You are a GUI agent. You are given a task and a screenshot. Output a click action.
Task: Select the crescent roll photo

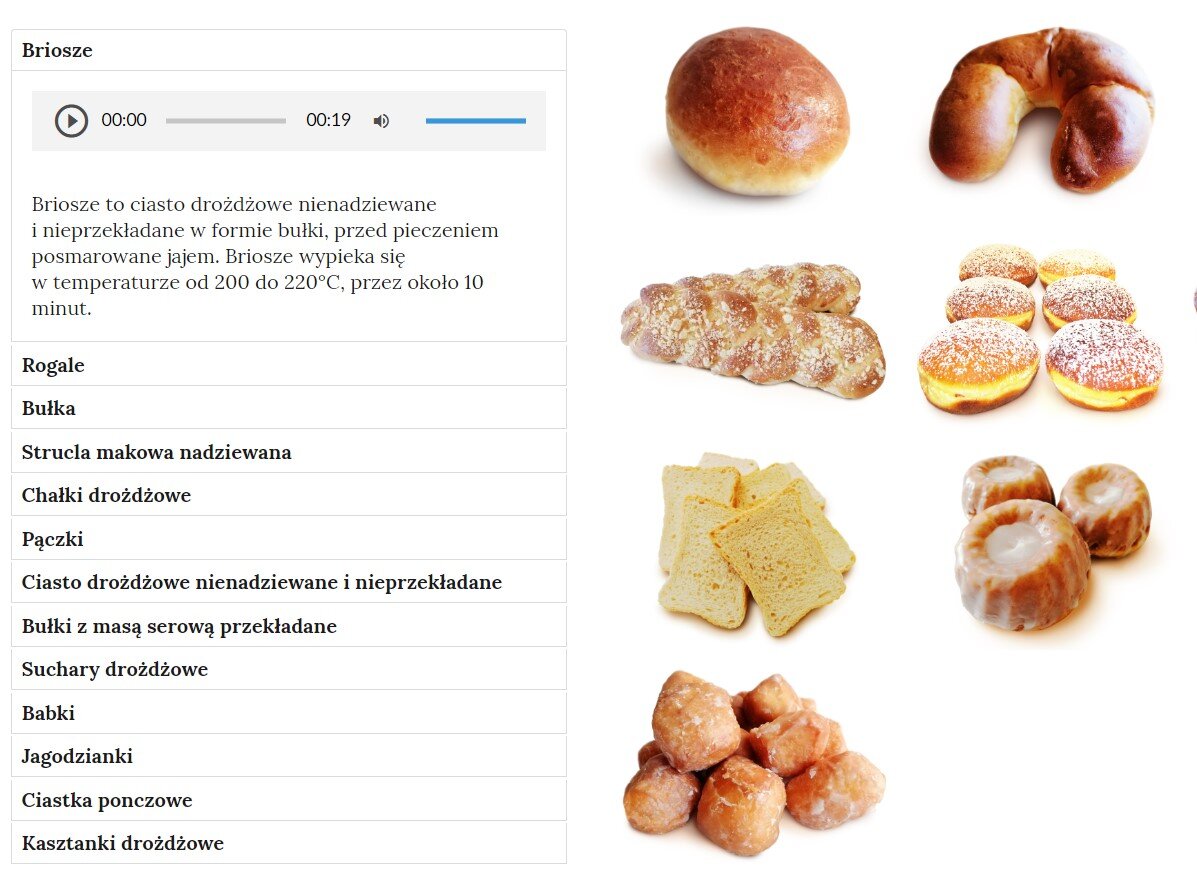1041,109
